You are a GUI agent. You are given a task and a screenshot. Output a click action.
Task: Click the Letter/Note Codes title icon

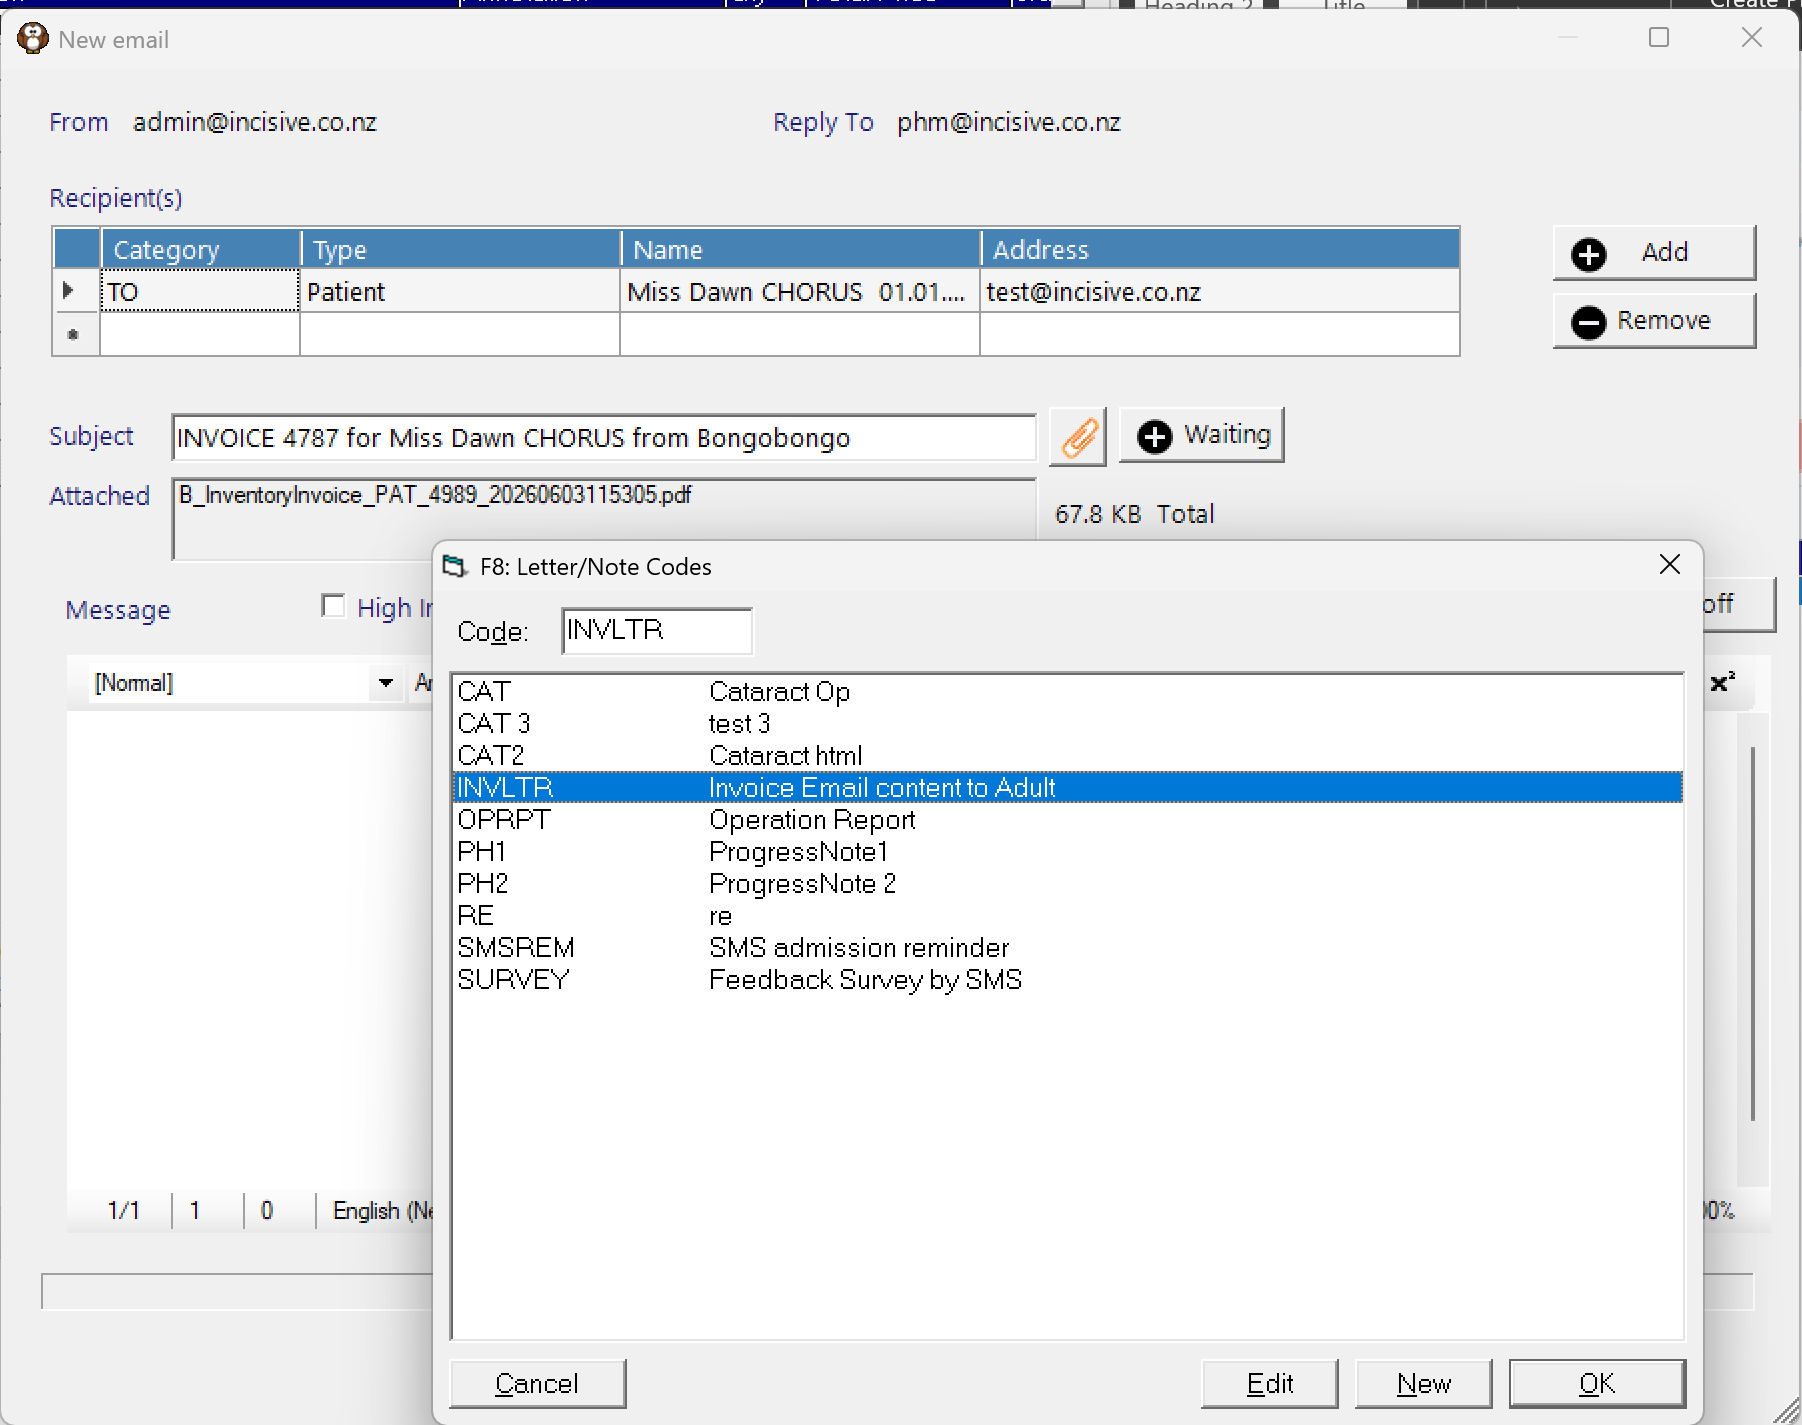click(x=455, y=567)
